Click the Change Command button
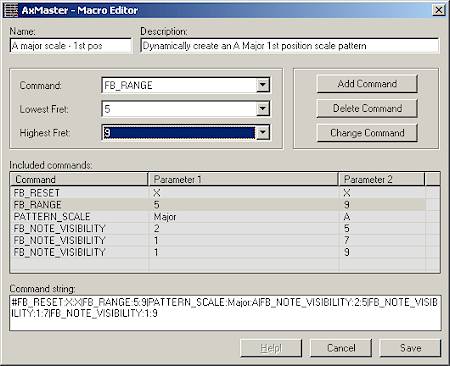This screenshot has width=450, height=366. (x=367, y=133)
